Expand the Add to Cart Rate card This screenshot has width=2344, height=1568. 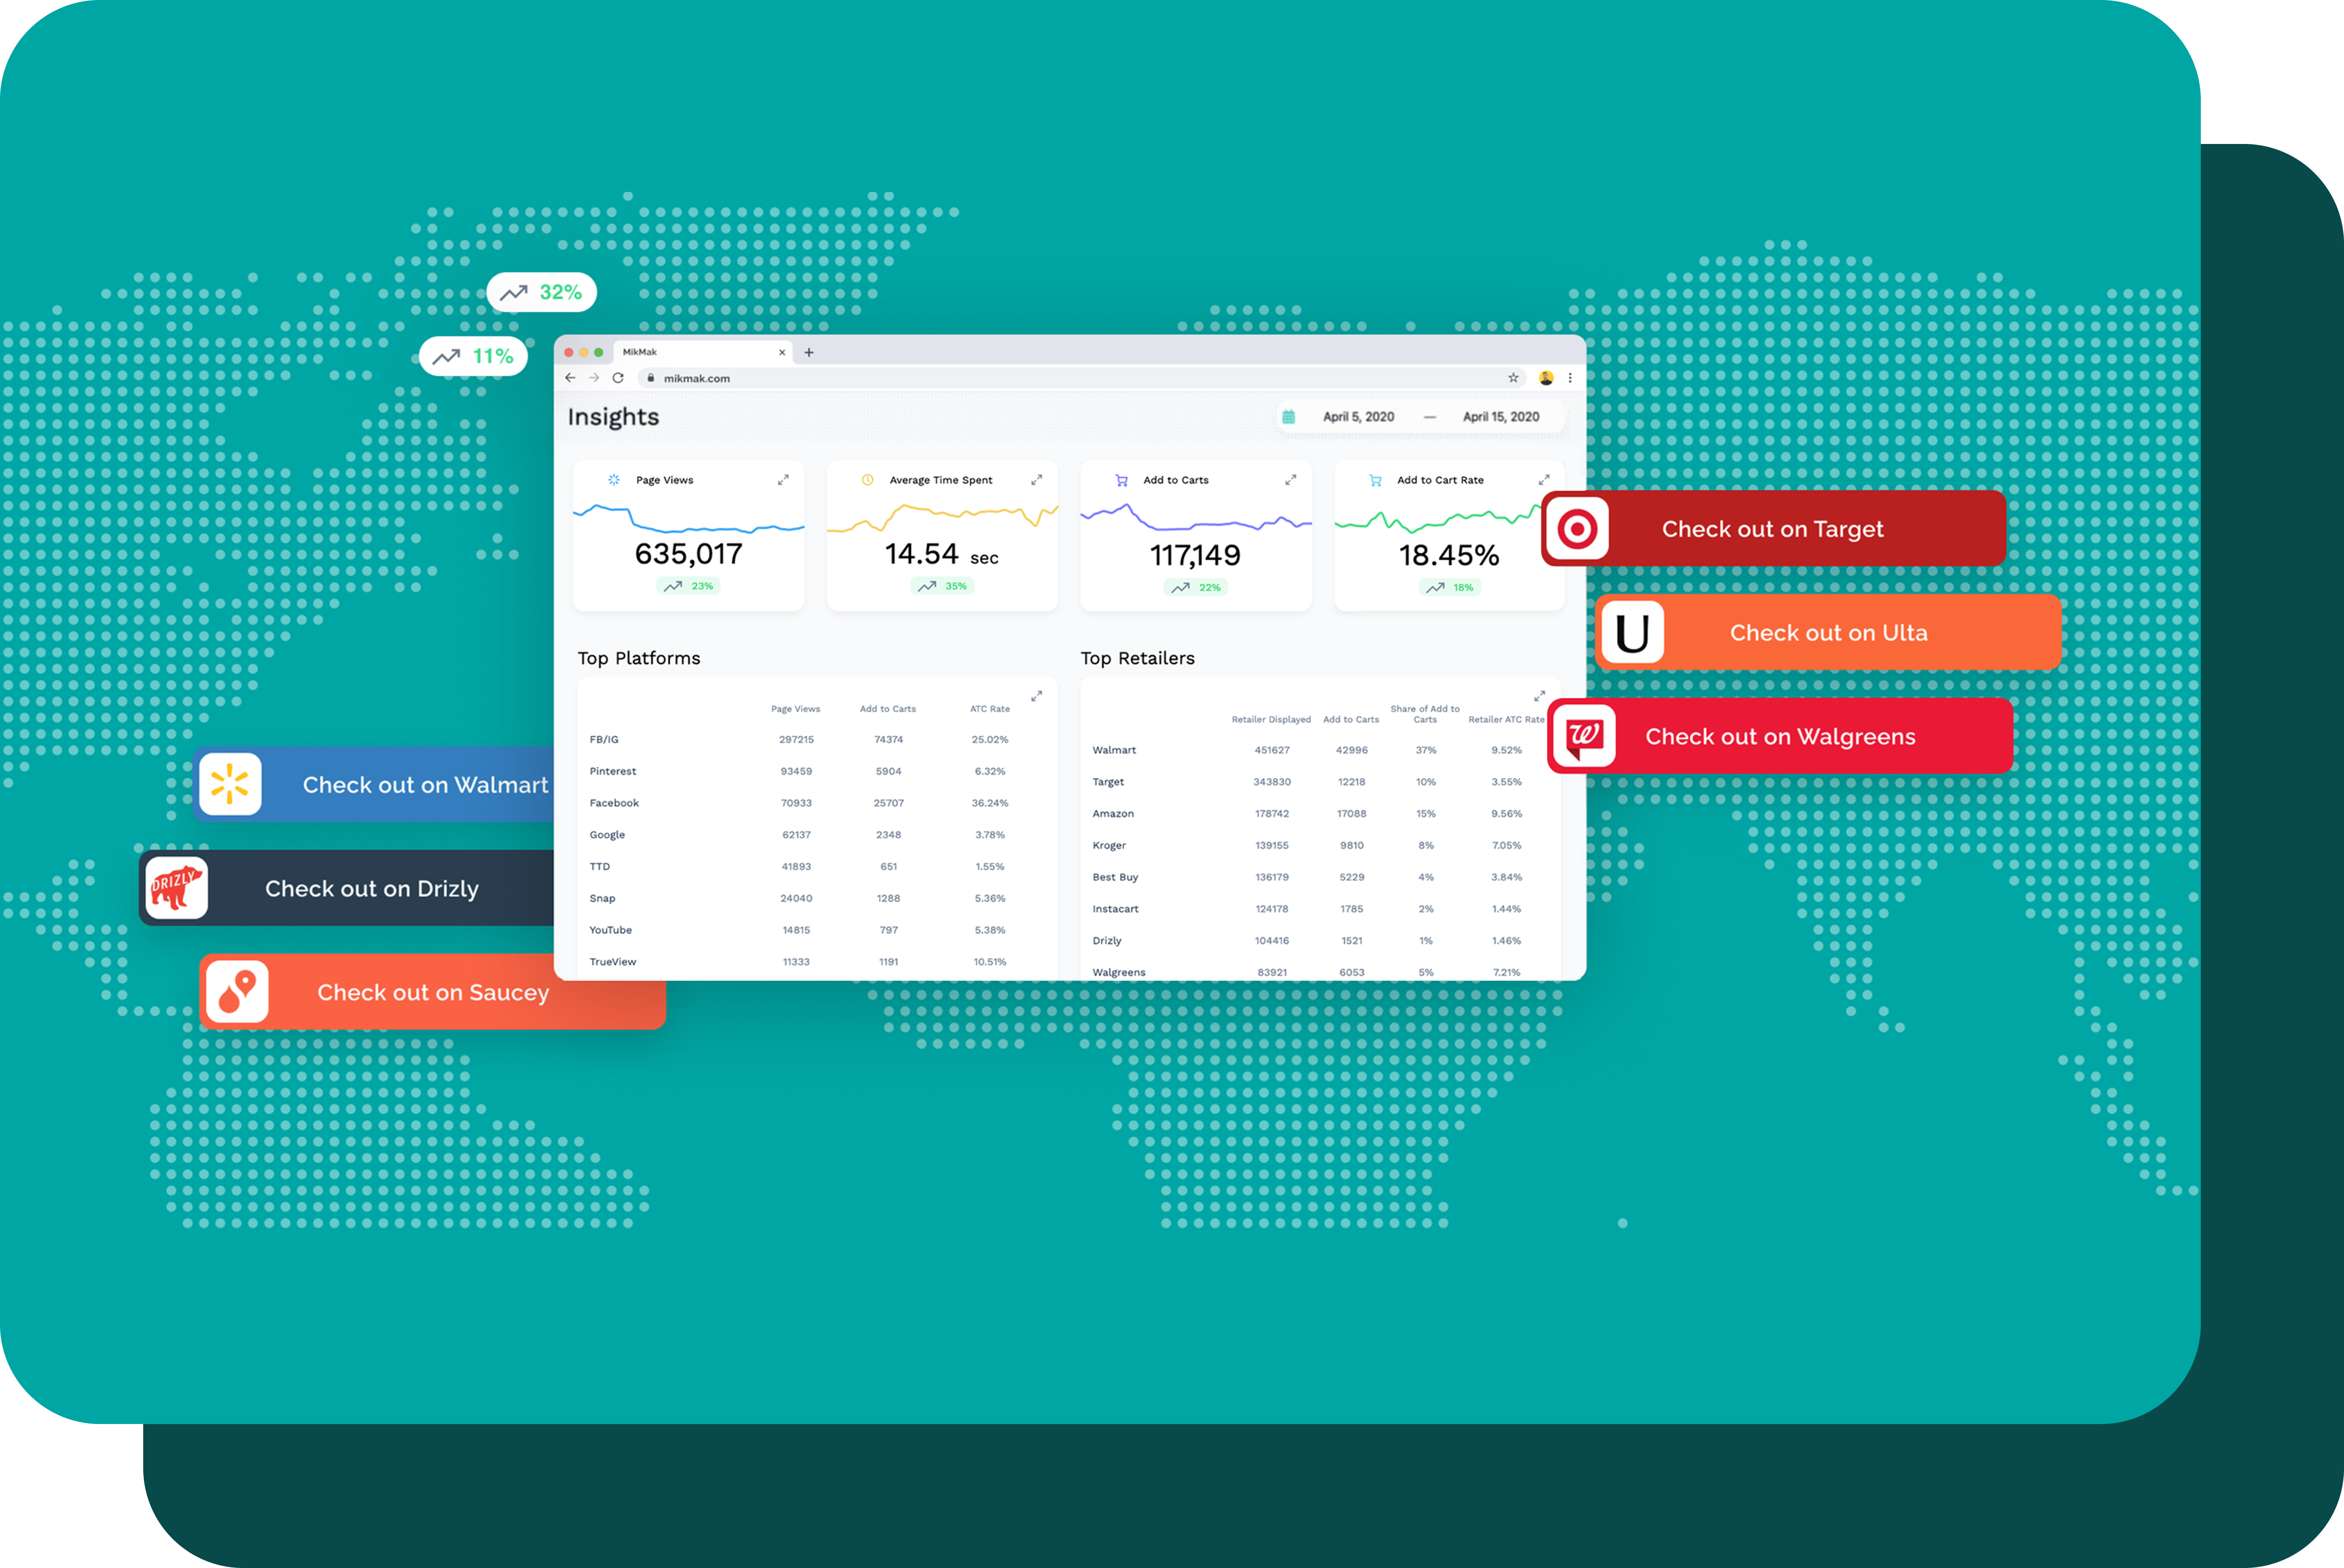[x=1544, y=480]
